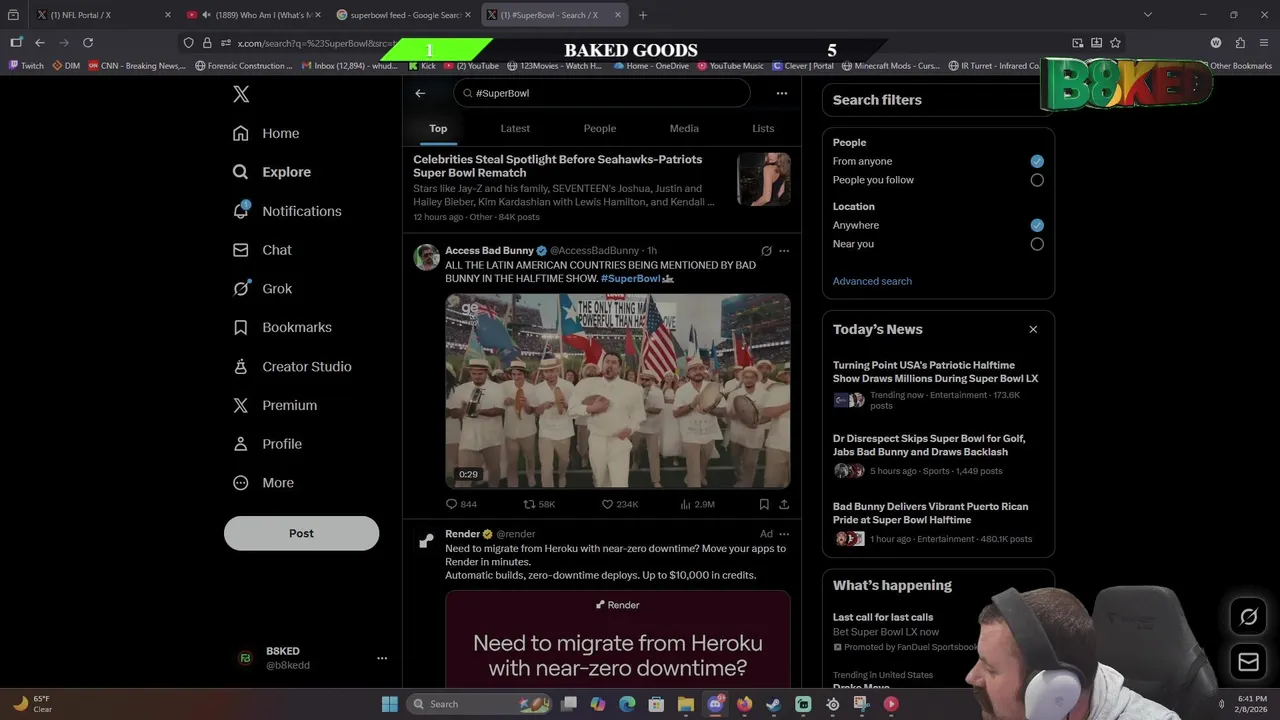Bookmark this page with star icon
Image resolution: width=1280 pixels, height=720 pixels.
(x=1115, y=43)
